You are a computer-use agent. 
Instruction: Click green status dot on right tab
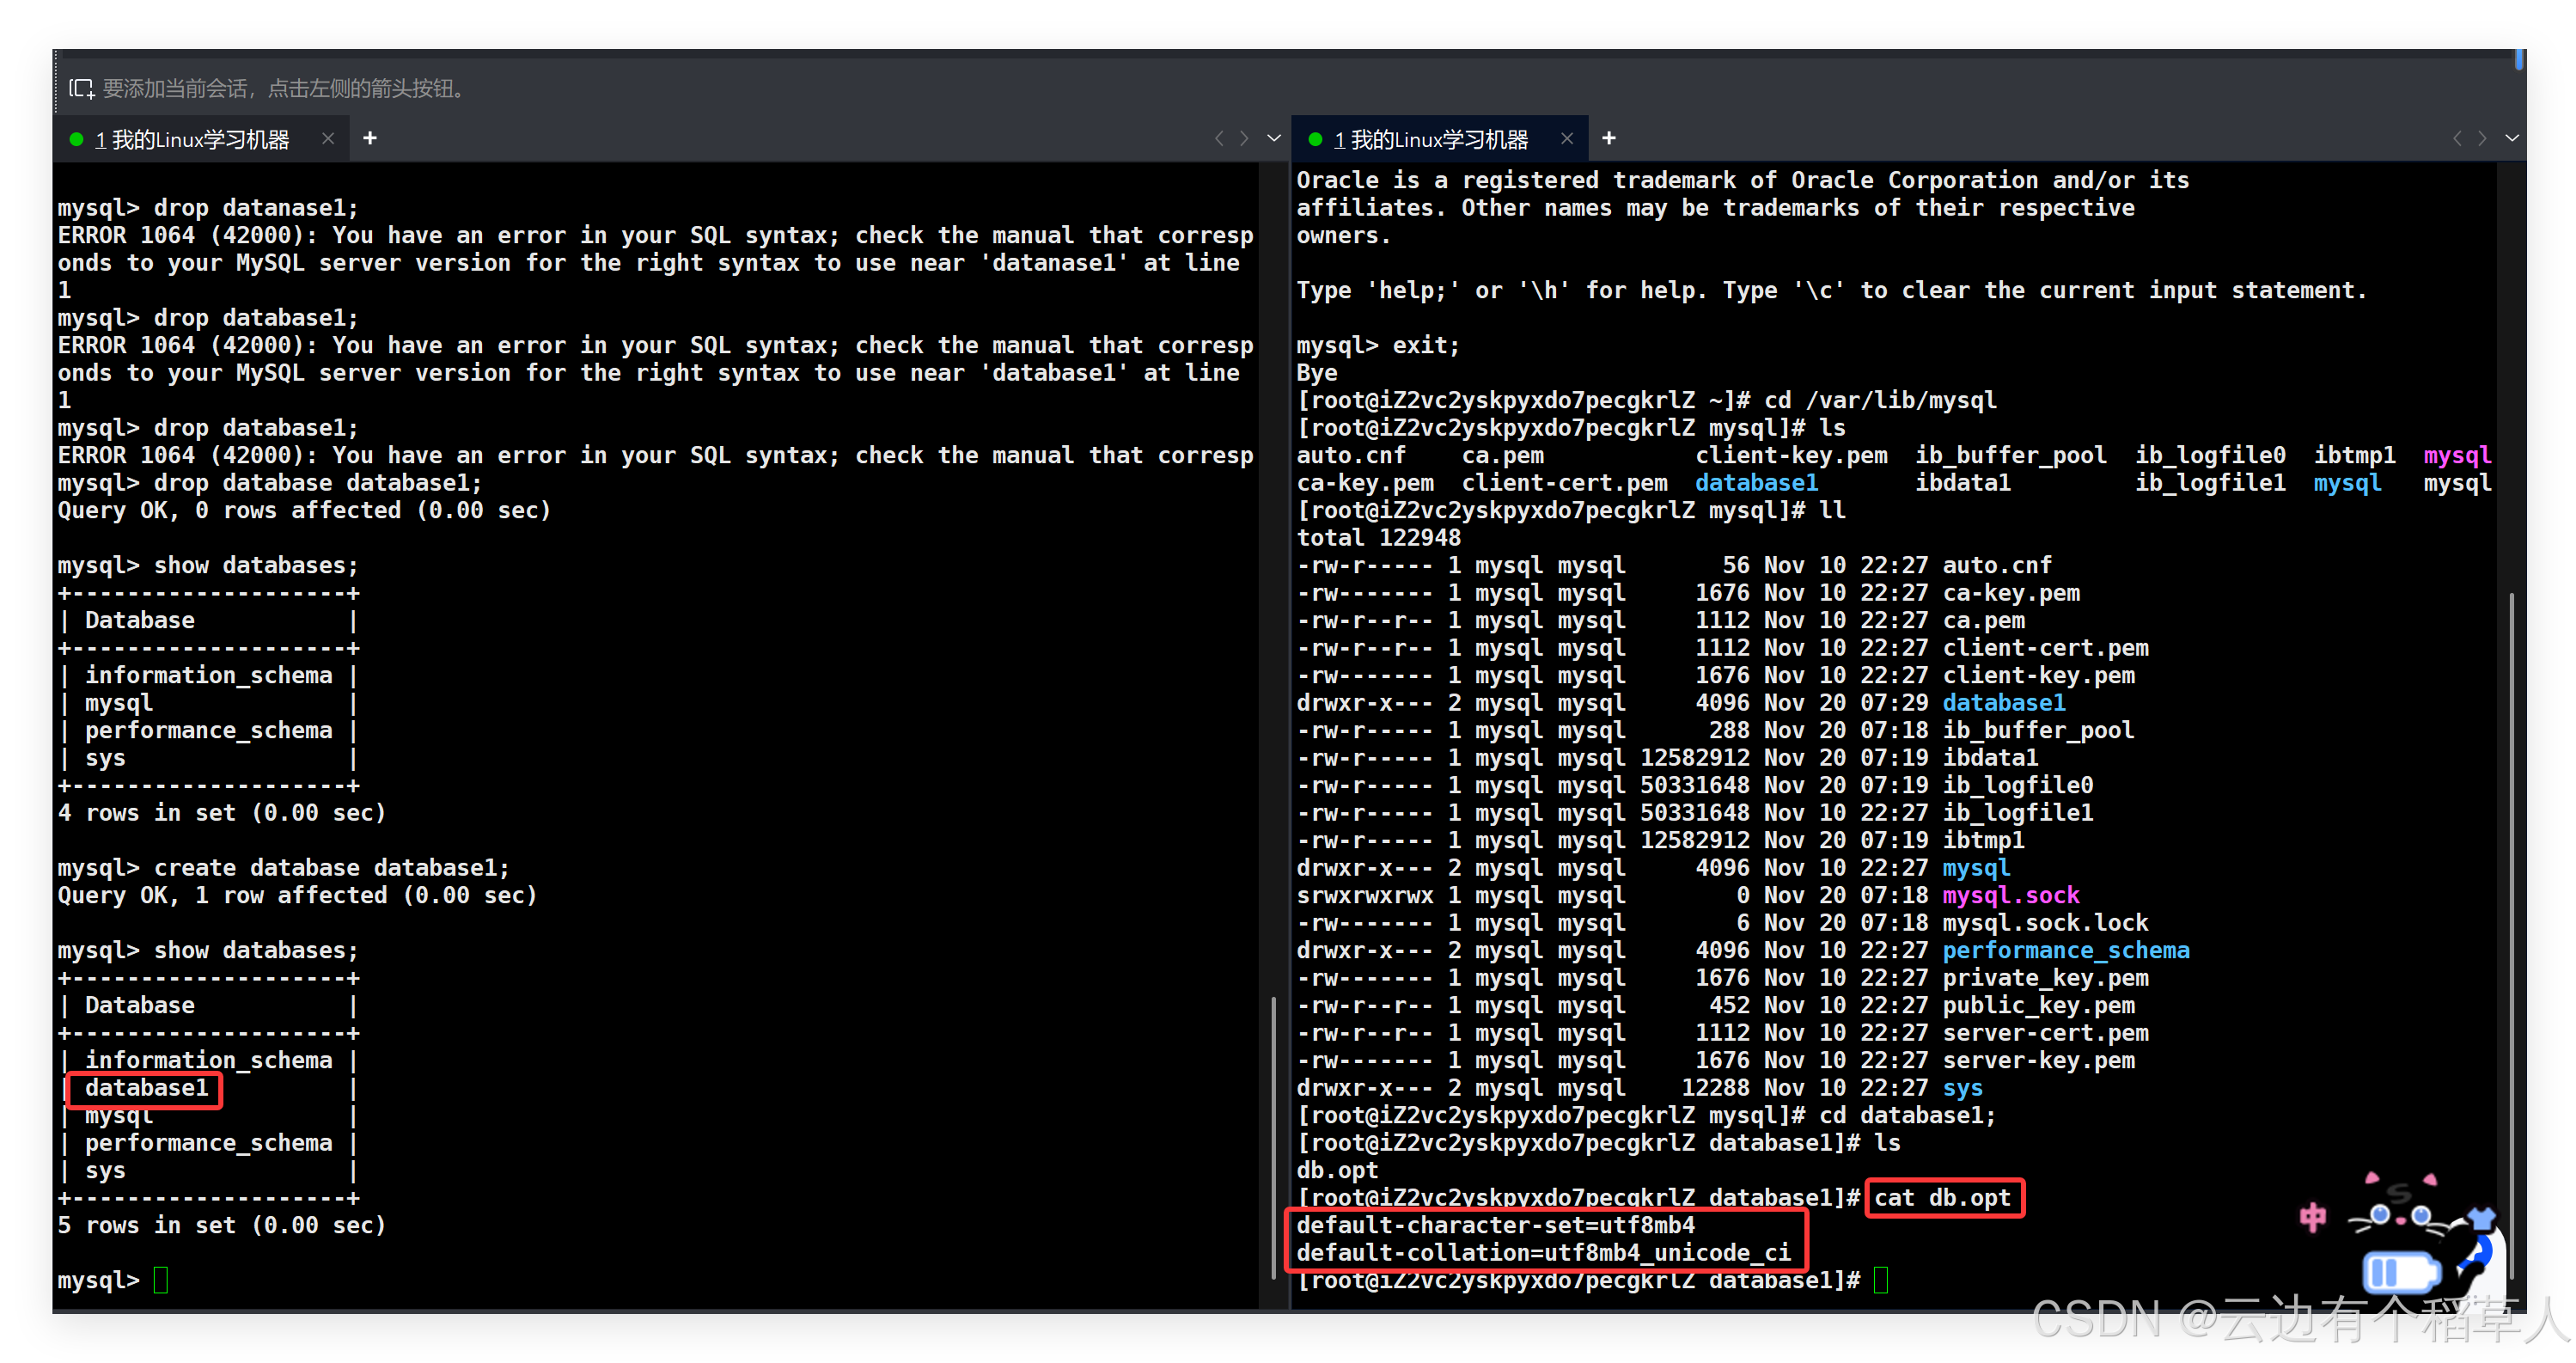click(1315, 139)
